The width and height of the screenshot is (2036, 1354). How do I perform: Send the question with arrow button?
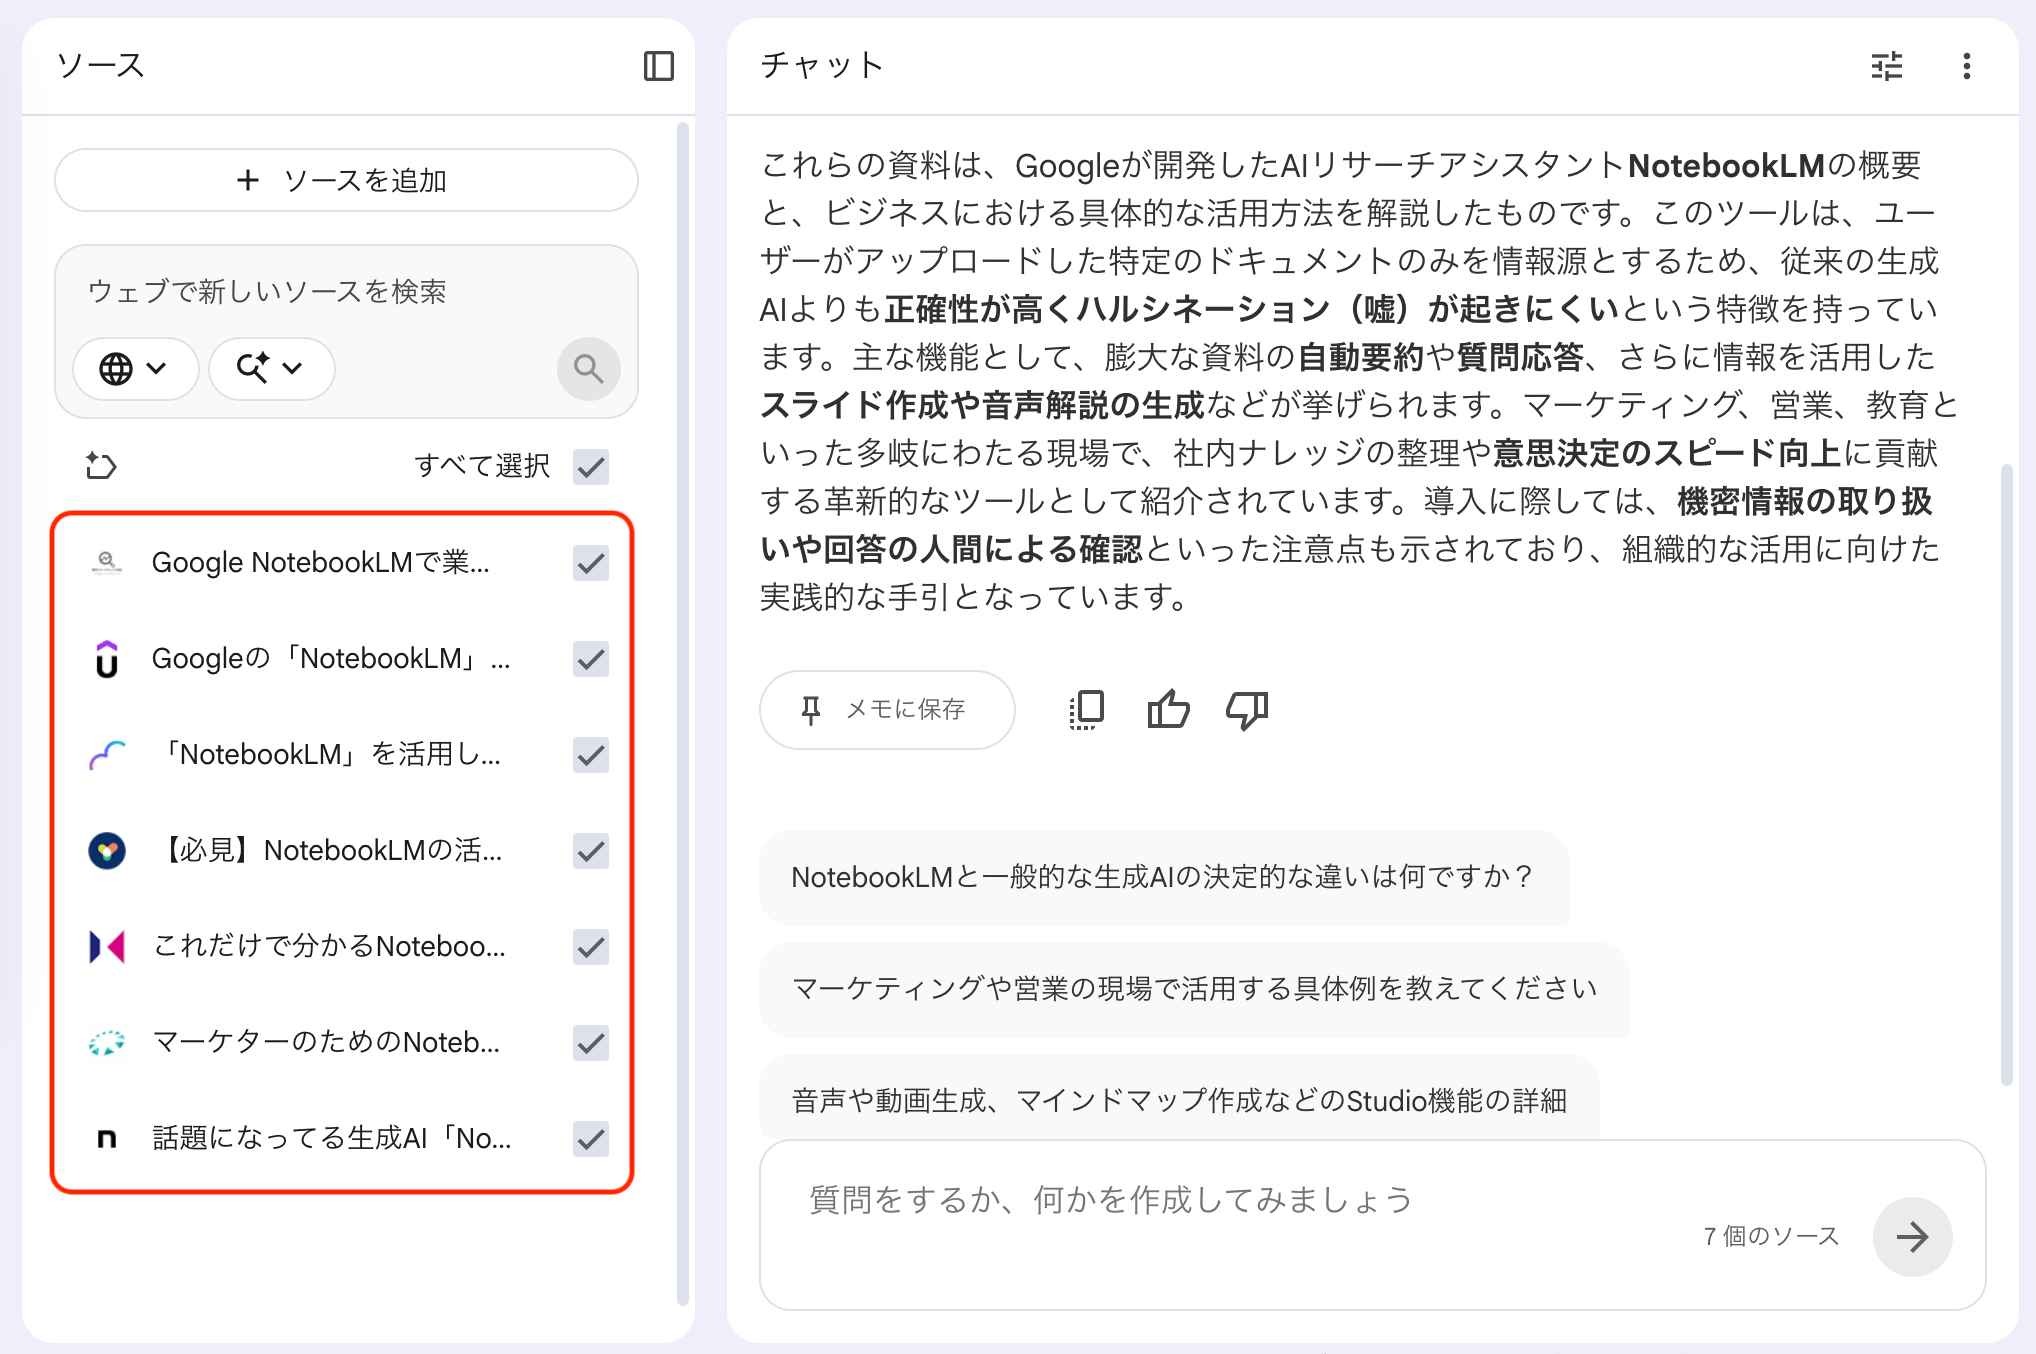pyautogui.click(x=1912, y=1237)
